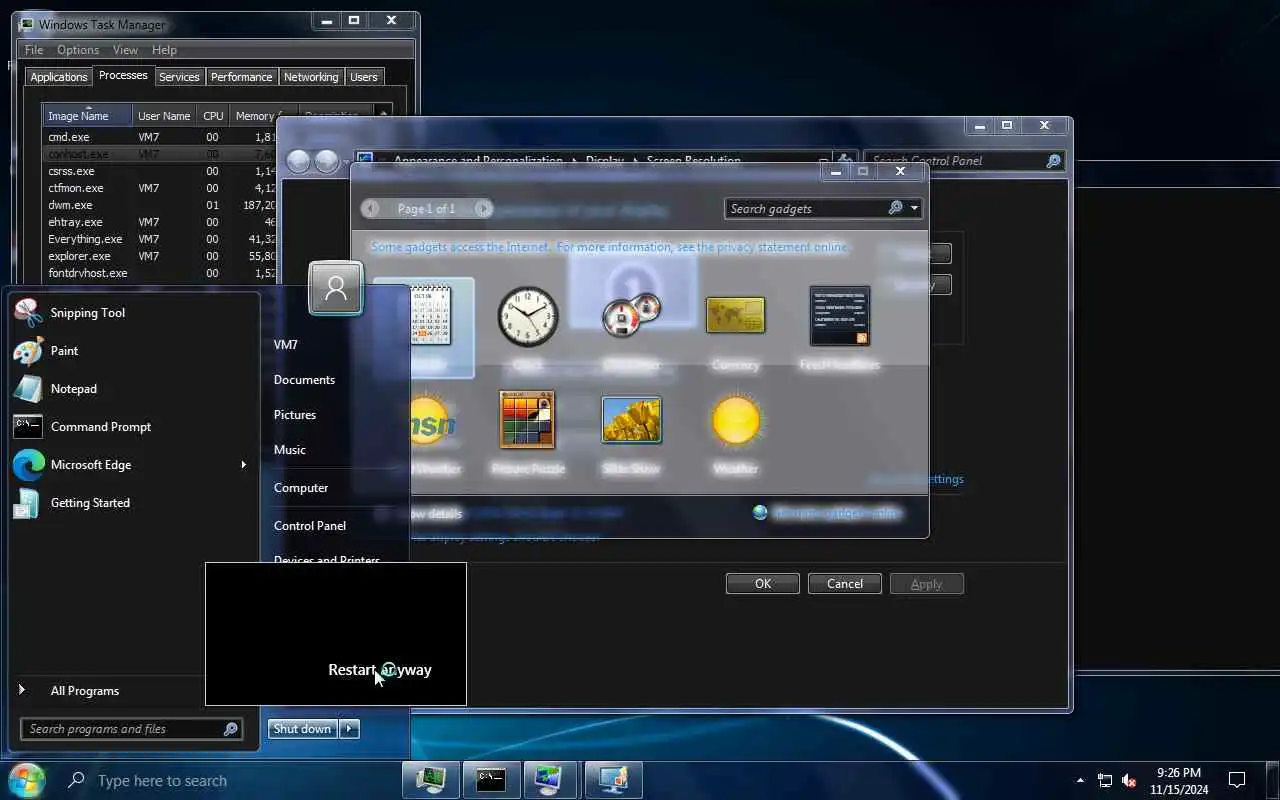Open the arrow next to Shut down
Viewport: 1280px width, 800px height.
[349, 729]
